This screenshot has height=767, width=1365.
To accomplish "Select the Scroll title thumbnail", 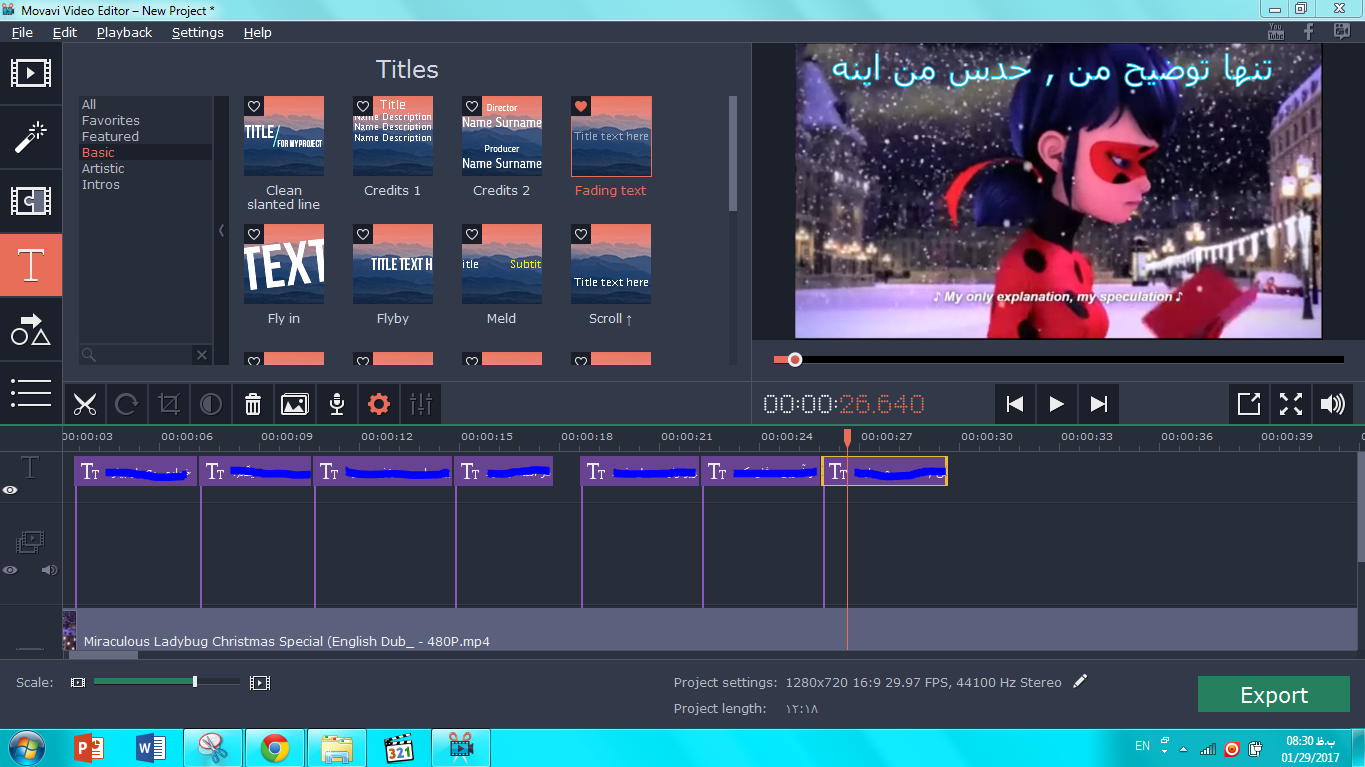I will pyautogui.click(x=611, y=264).
